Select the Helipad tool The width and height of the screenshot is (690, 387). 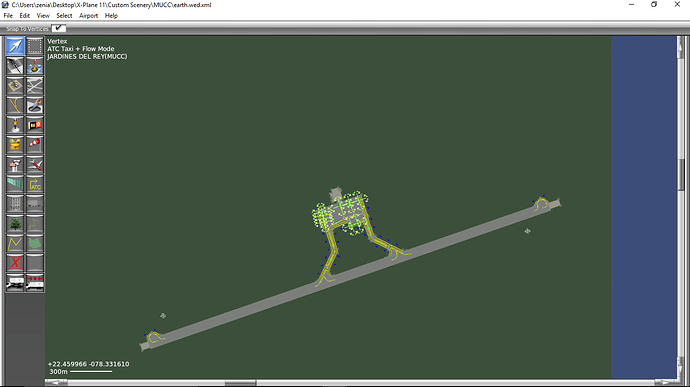click(15, 86)
